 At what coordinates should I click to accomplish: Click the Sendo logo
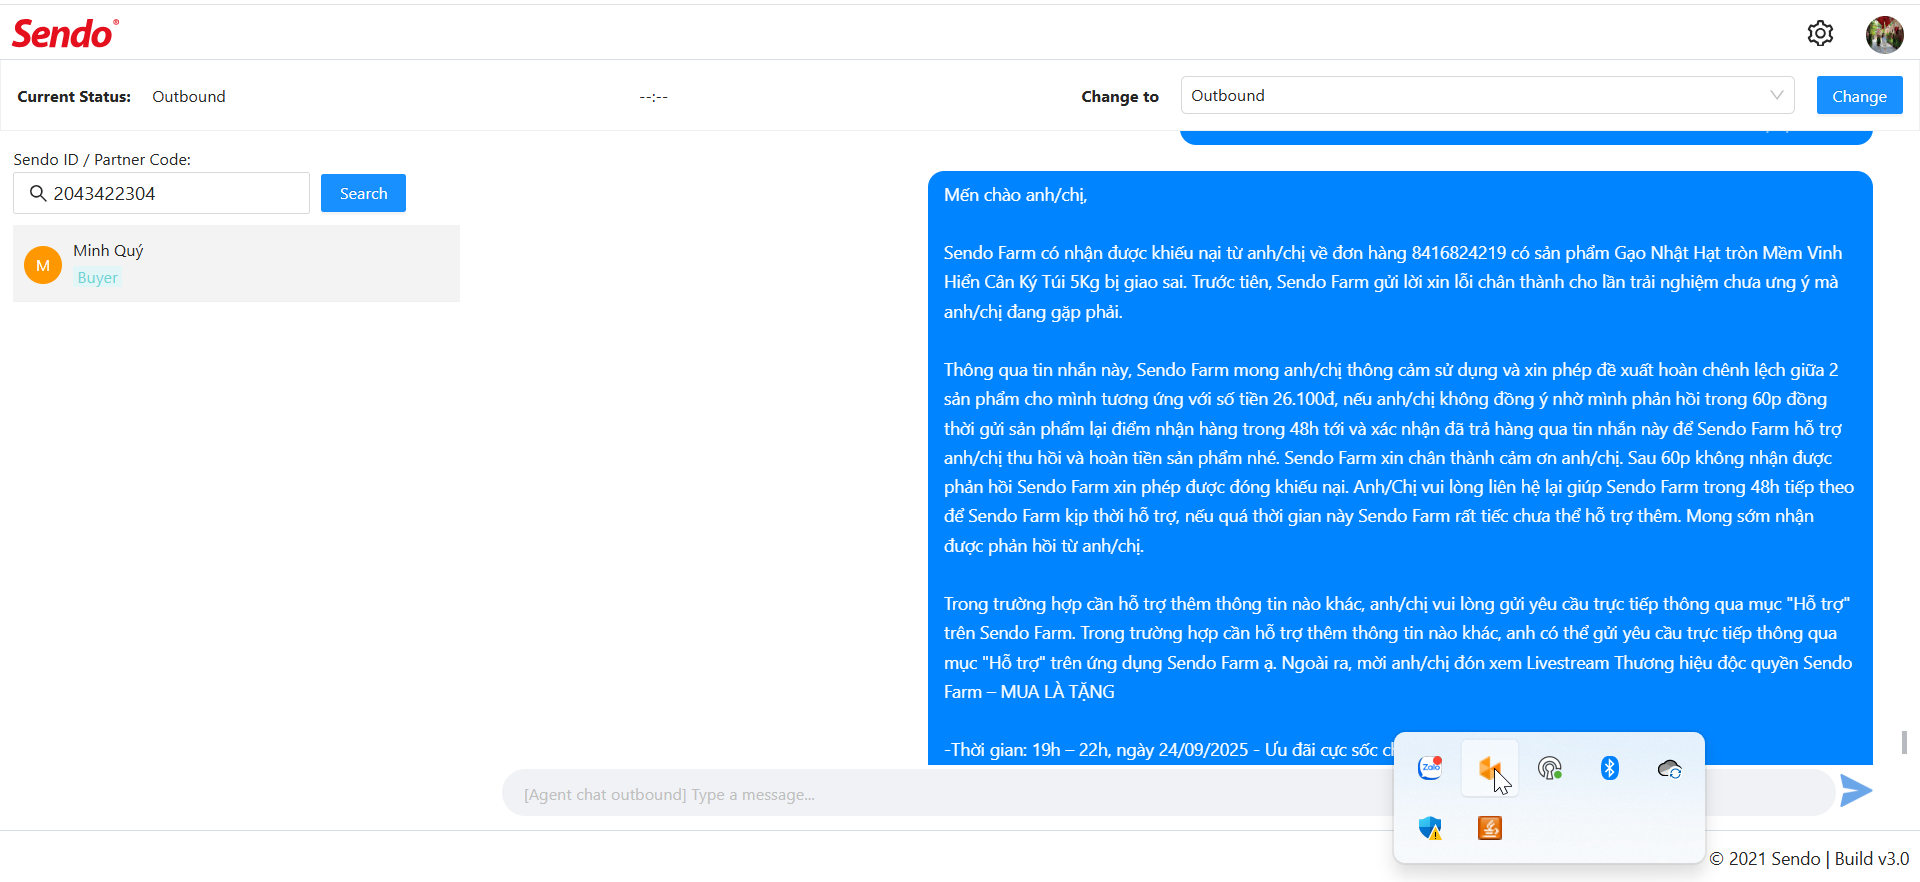coord(65,33)
